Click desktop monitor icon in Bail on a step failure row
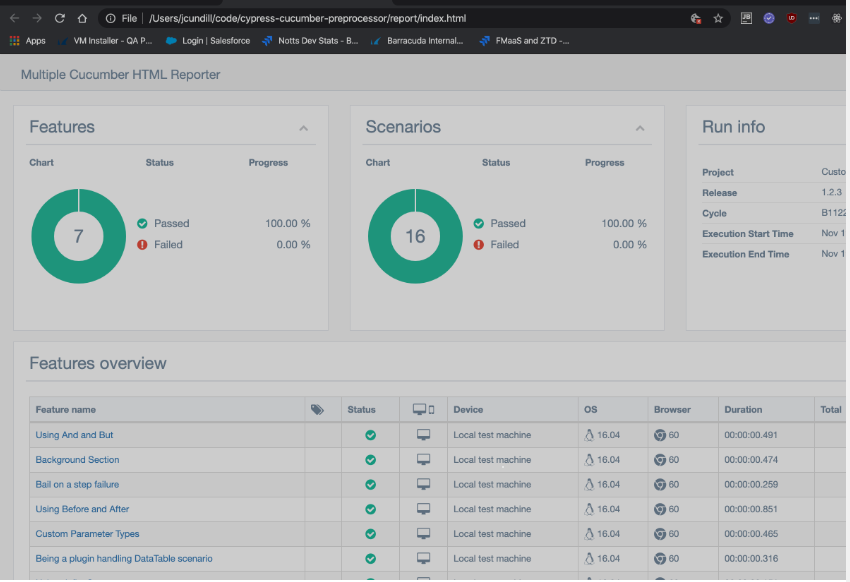This screenshot has width=850, height=582. (423, 484)
